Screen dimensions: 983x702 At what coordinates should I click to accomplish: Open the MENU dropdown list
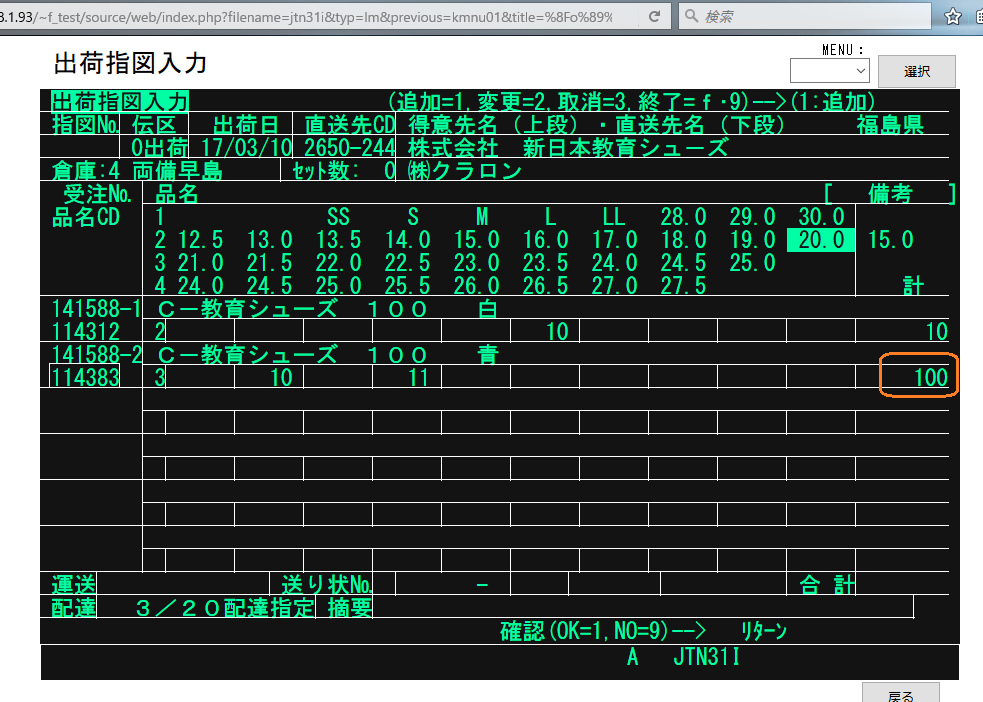pyautogui.click(x=830, y=71)
